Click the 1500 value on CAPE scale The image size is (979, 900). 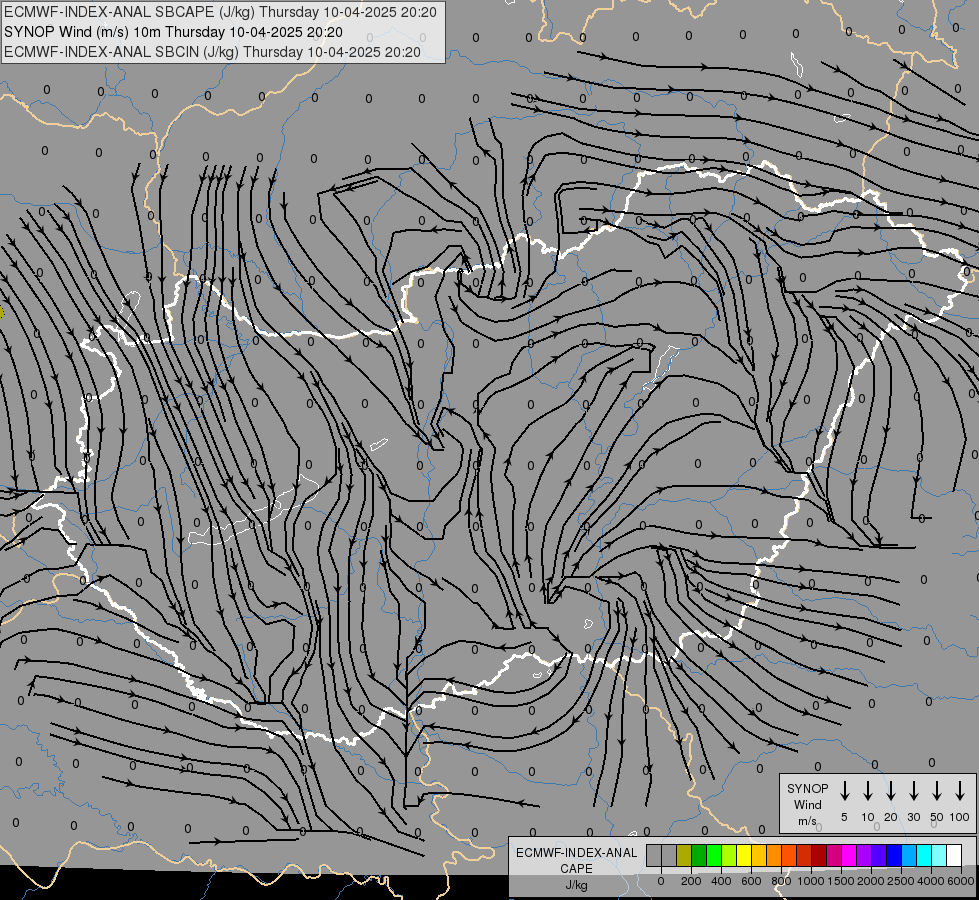pyautogui.click(x=841, y=881)
